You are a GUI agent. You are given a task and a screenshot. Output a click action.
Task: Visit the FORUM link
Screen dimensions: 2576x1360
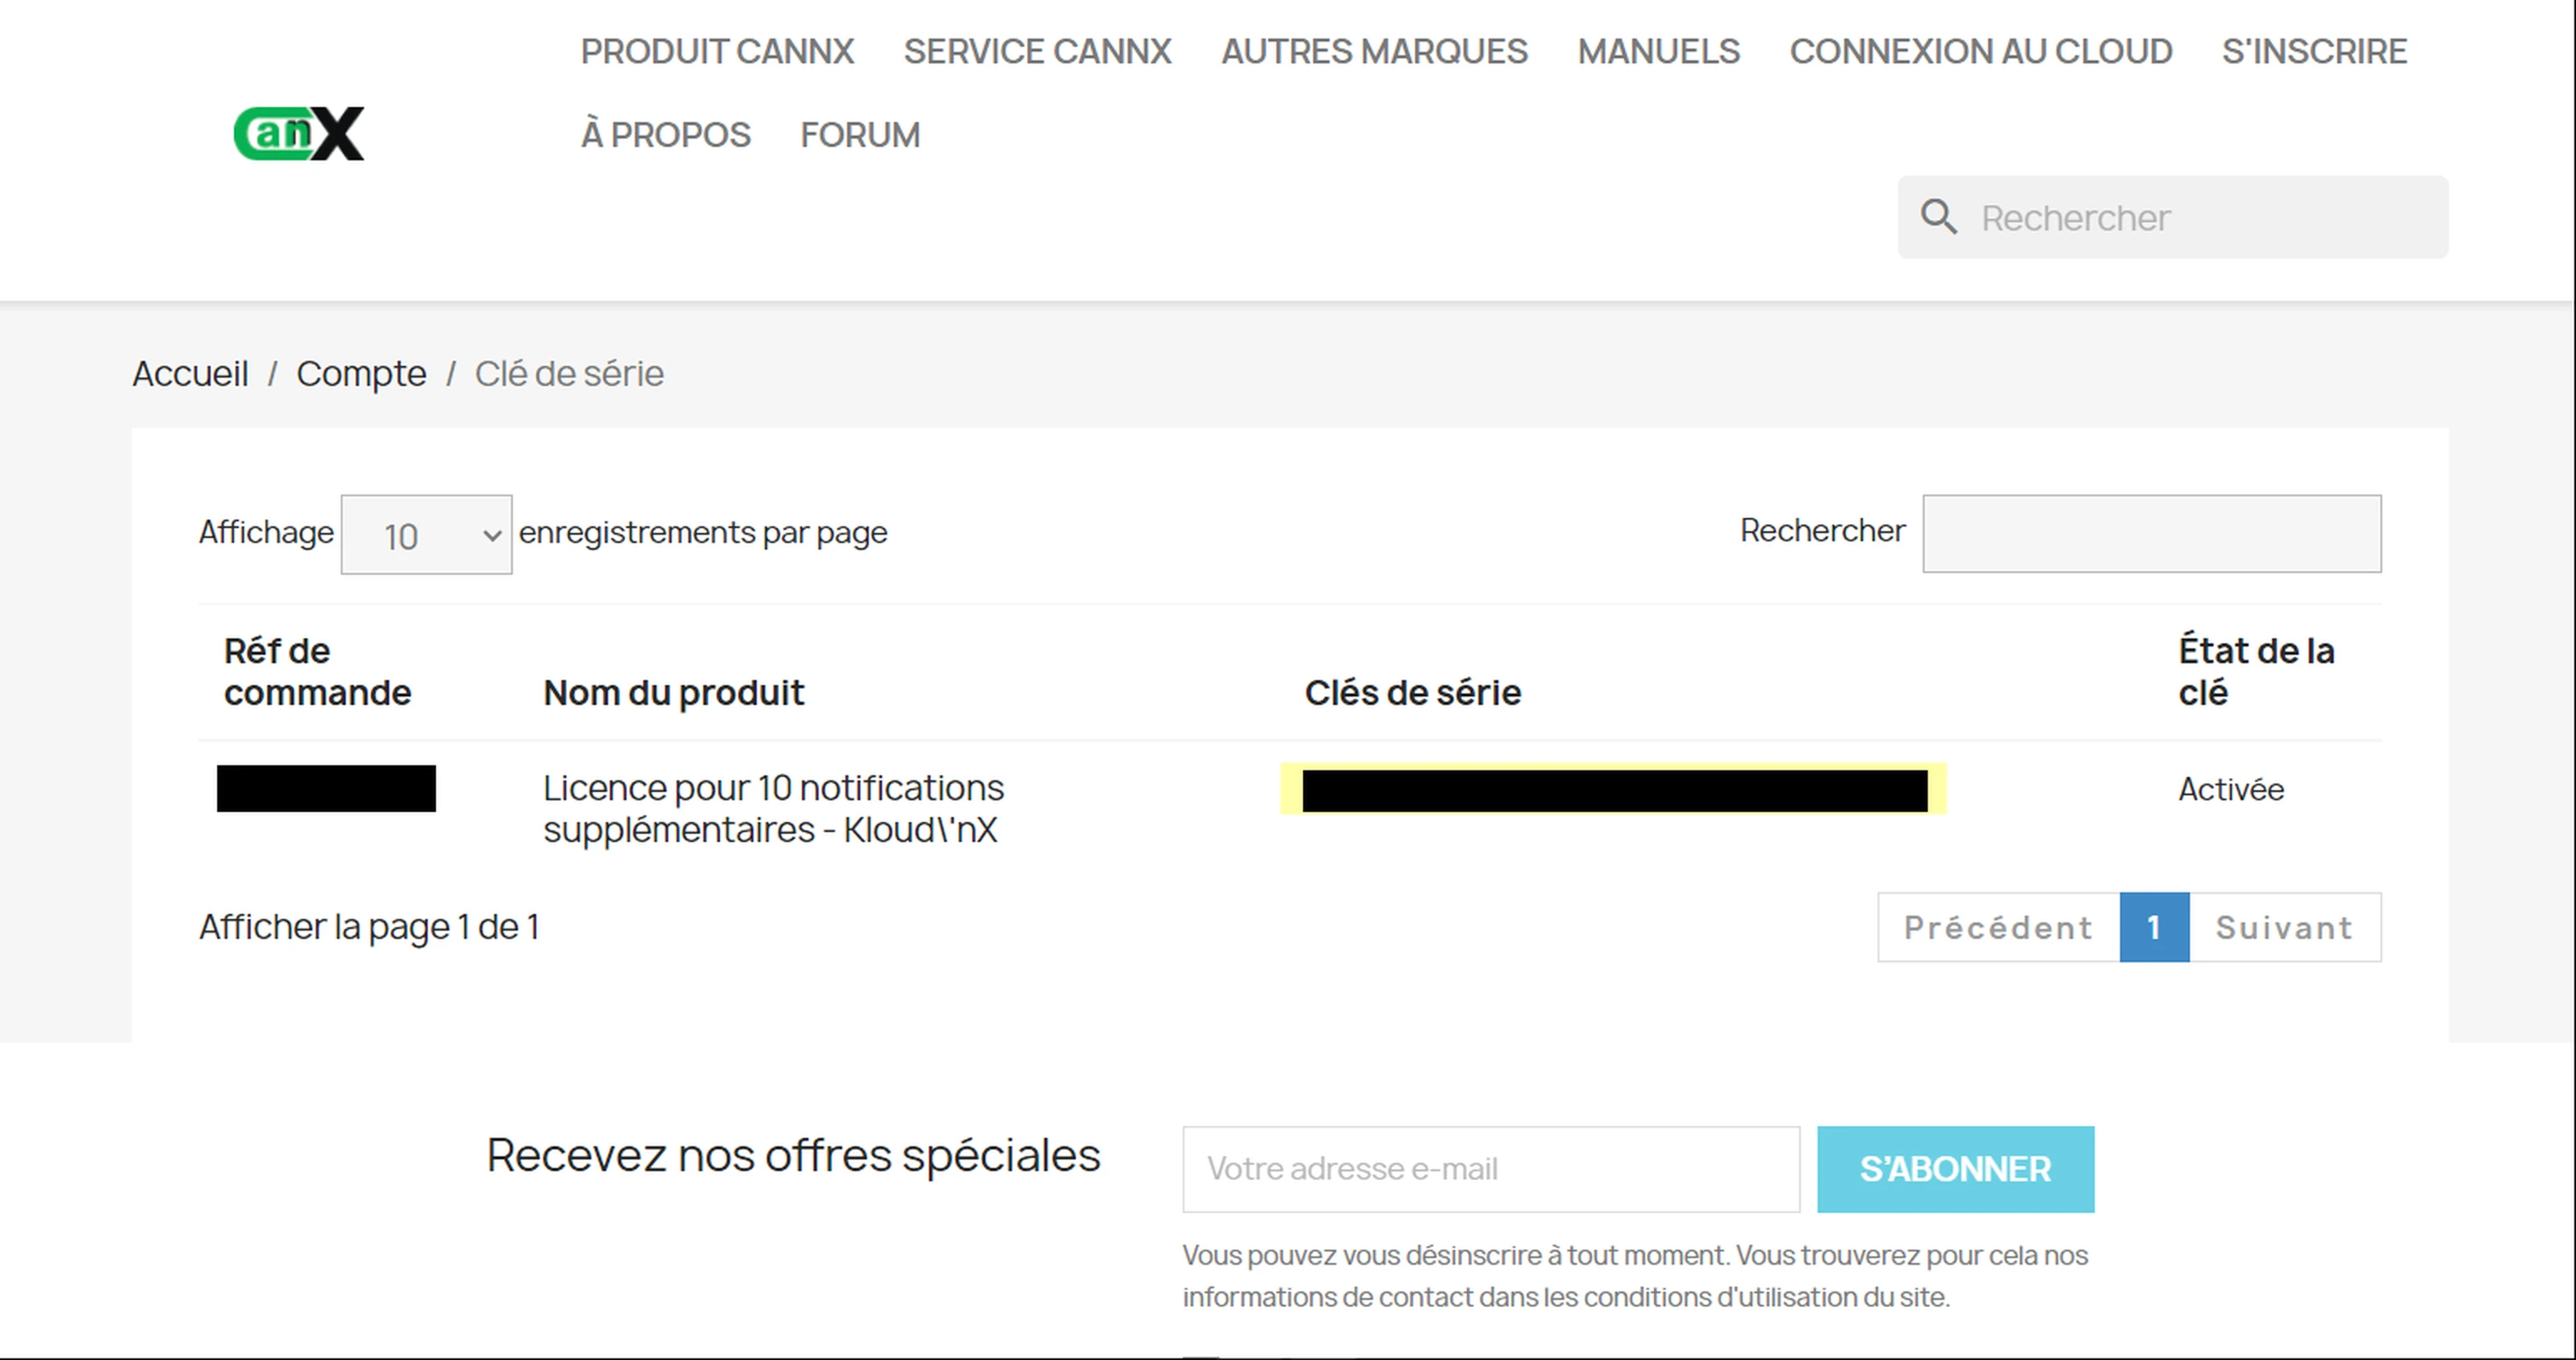(860, 134)
